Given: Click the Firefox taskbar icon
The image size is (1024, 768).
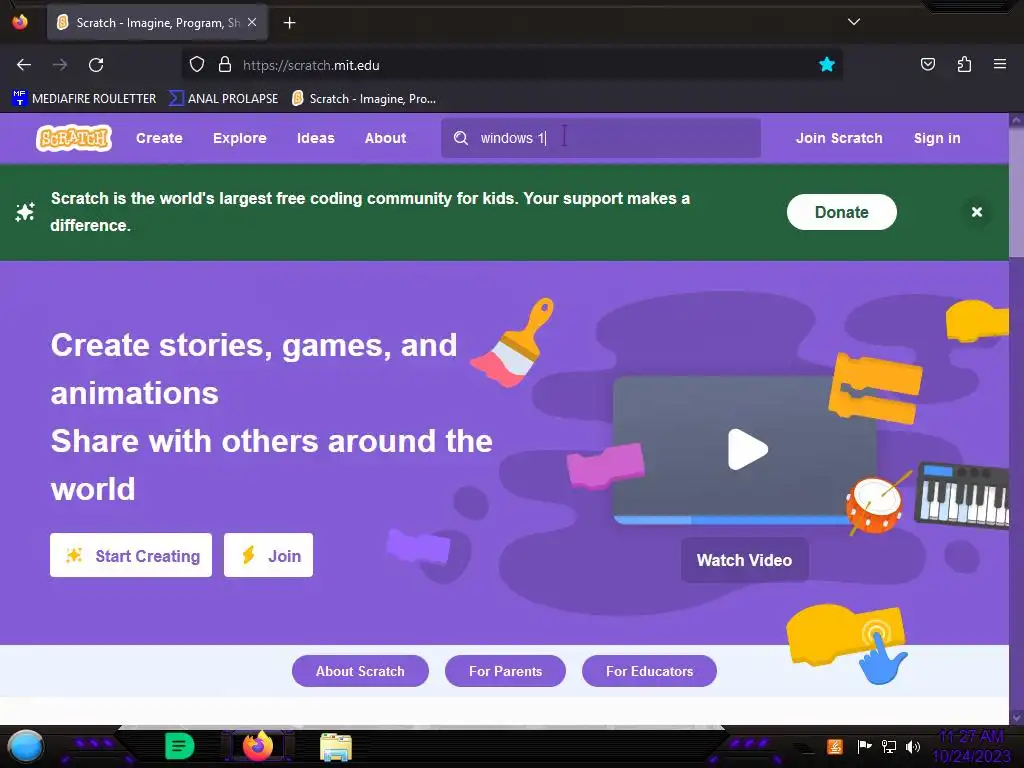Looking at the screenshot, I should (x=257, y=745).
